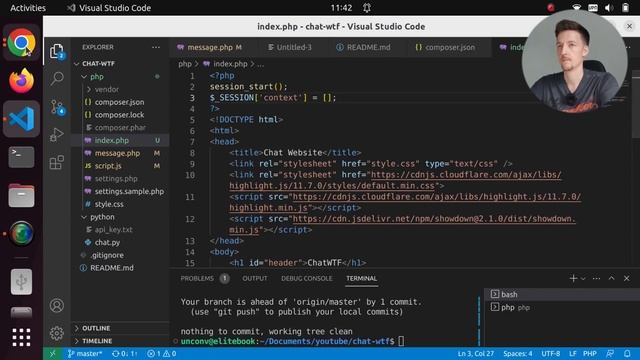Open the Source Control view icon

click(x=57, y=107)
